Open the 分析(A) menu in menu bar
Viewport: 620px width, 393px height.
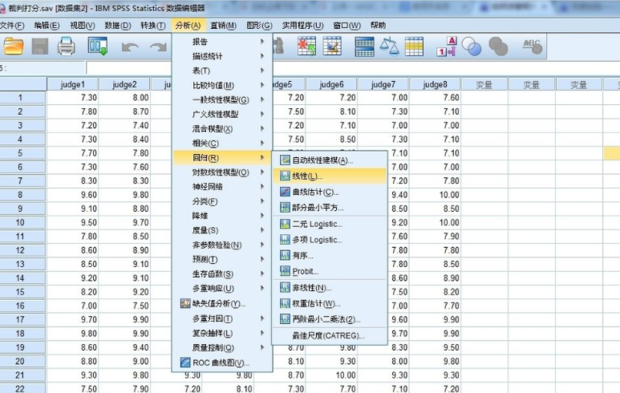click(x=188, y=25)
